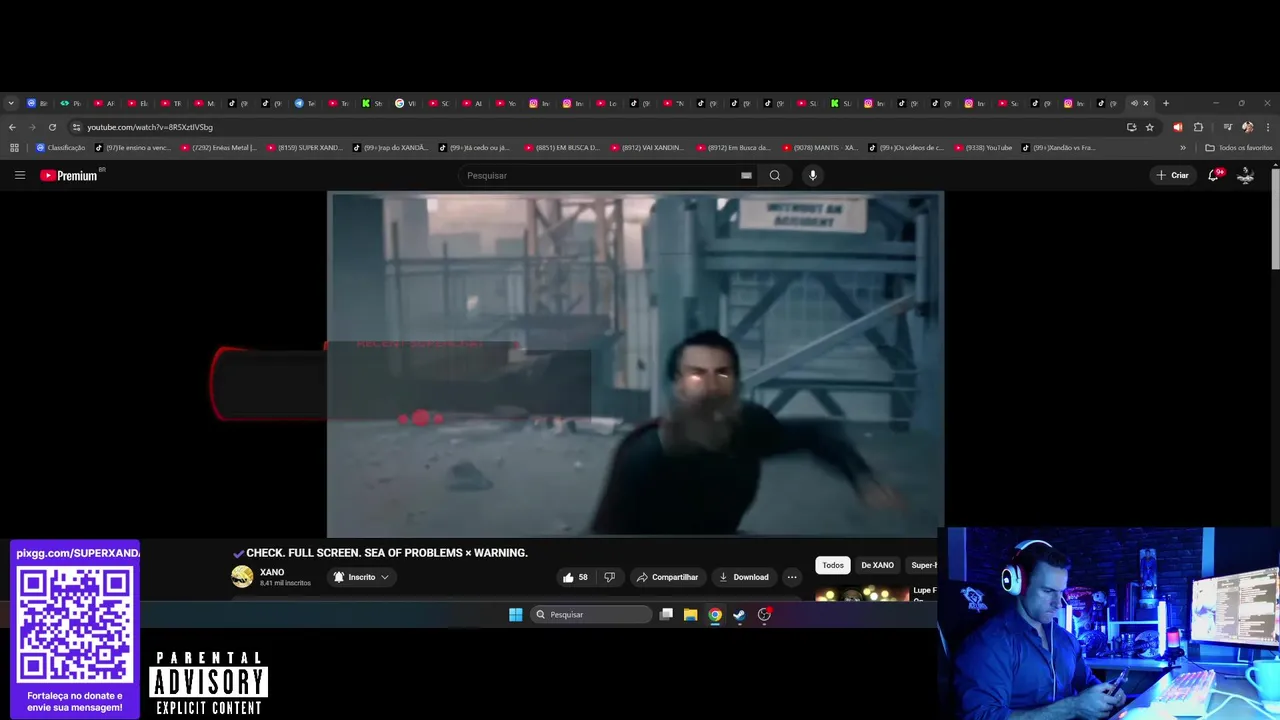Open Chrome profile avatar in toolbar
The width and height of the screenshot is (1280, 720).
click(x=1247, y=127)
